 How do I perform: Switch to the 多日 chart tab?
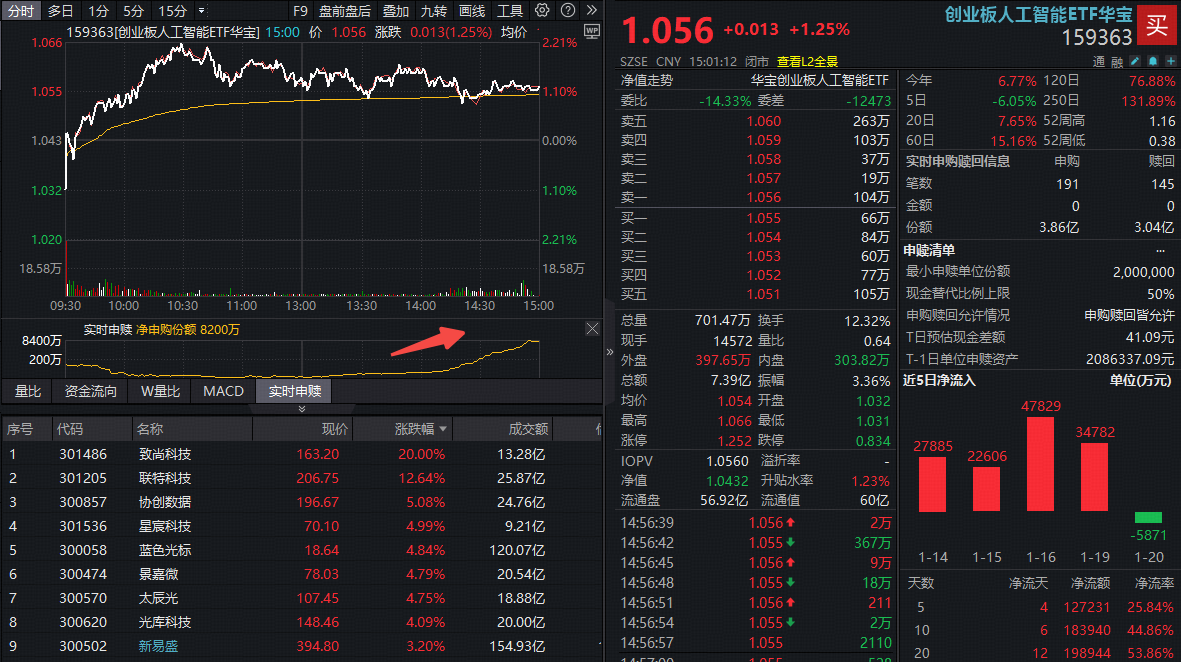pyautogui.click(x=60, y=11)
